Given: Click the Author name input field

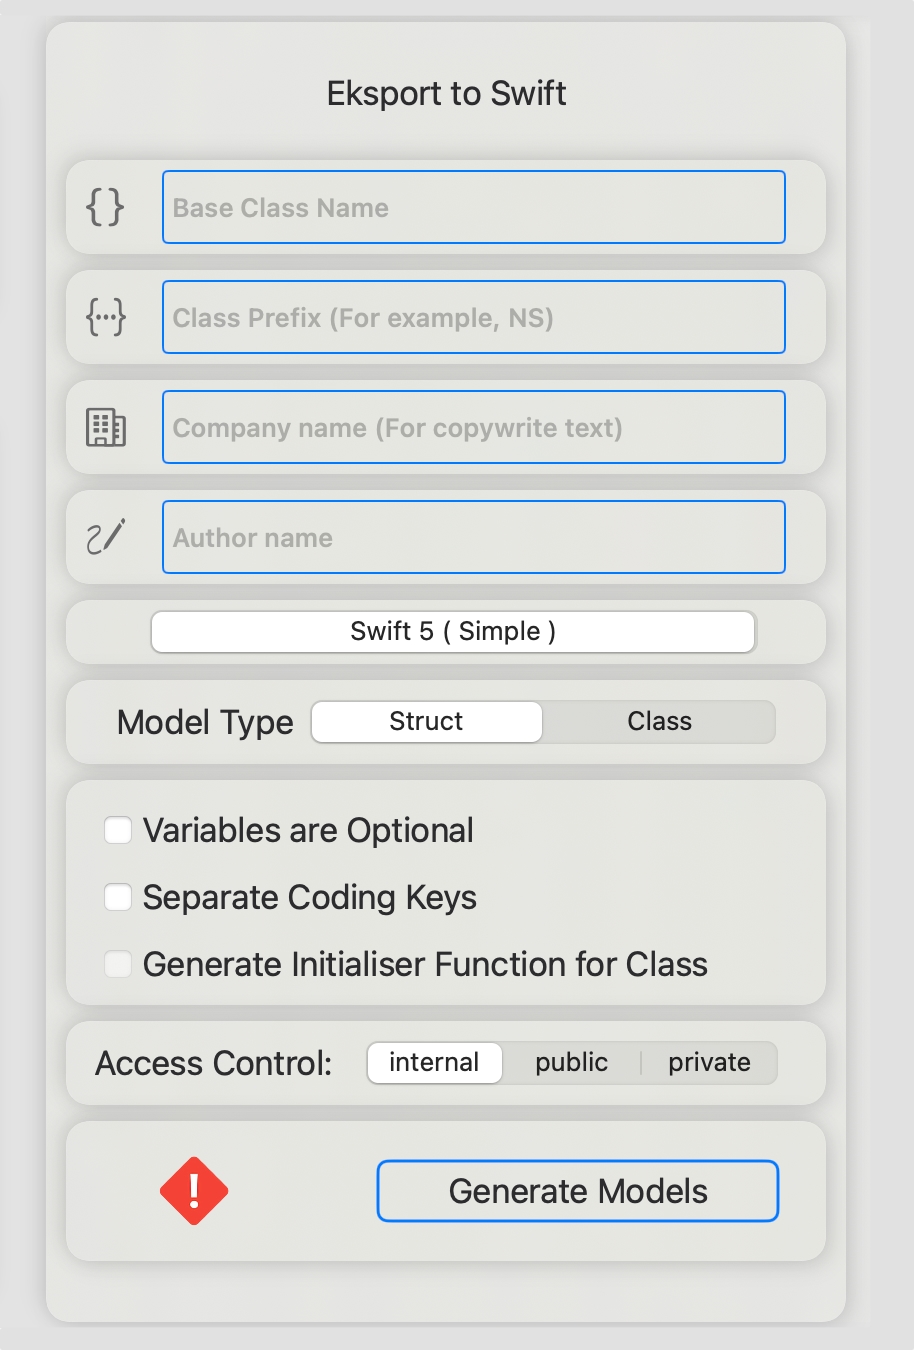Looking at the screenshot, I should click(x=474, y=537).
